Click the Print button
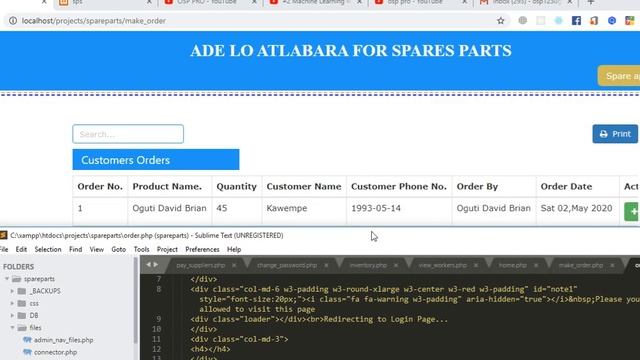640x360 pixels. point(615,134)
